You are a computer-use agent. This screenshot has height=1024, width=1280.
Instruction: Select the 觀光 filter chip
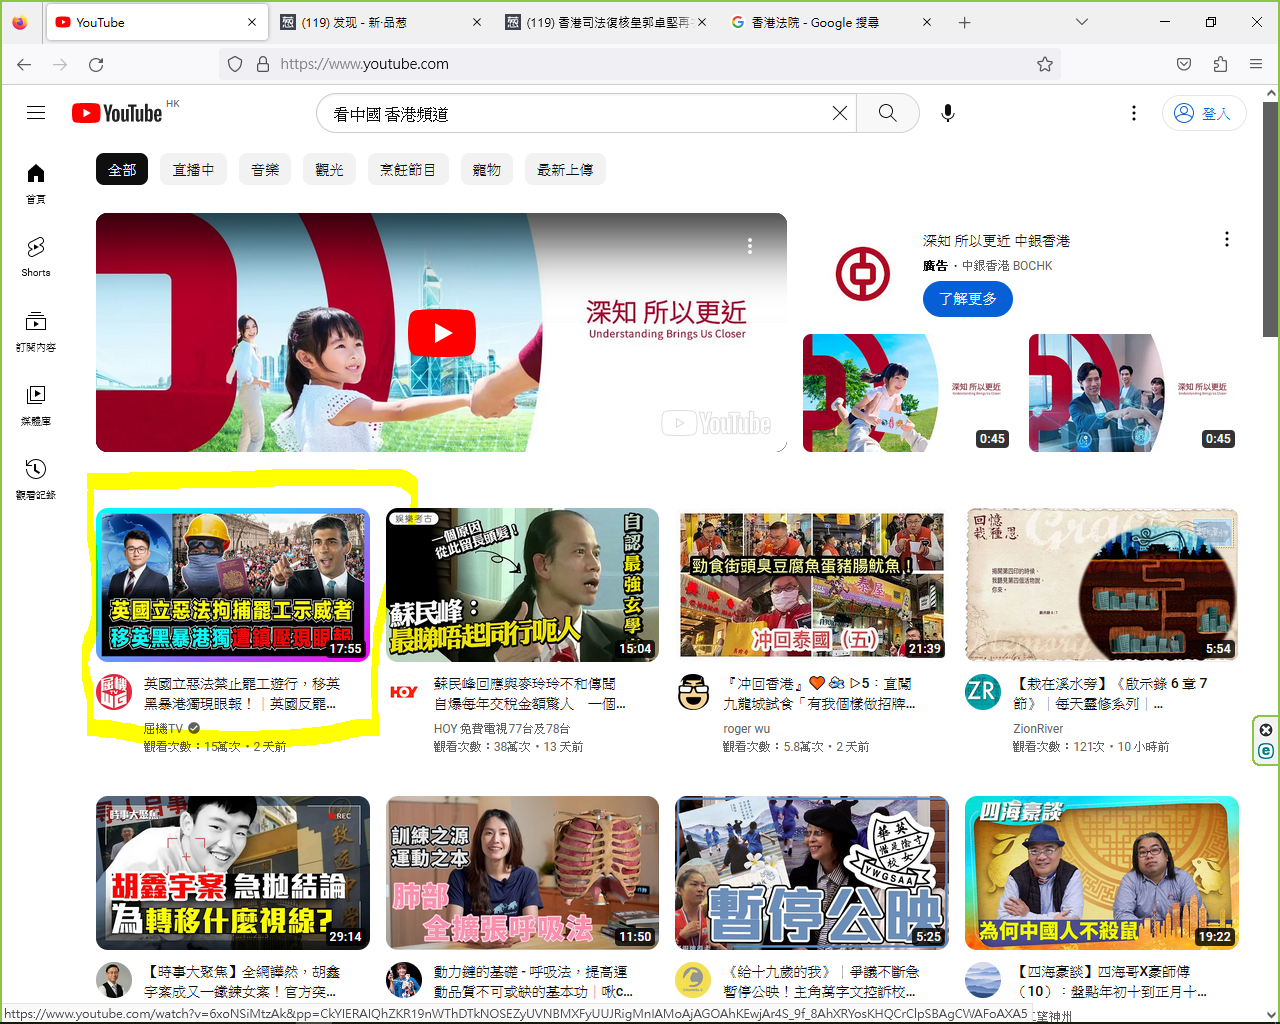(329, 170)
